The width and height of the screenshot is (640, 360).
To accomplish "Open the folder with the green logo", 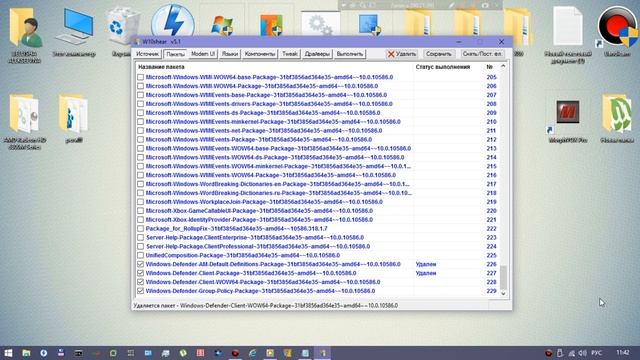I will point(617,118).
